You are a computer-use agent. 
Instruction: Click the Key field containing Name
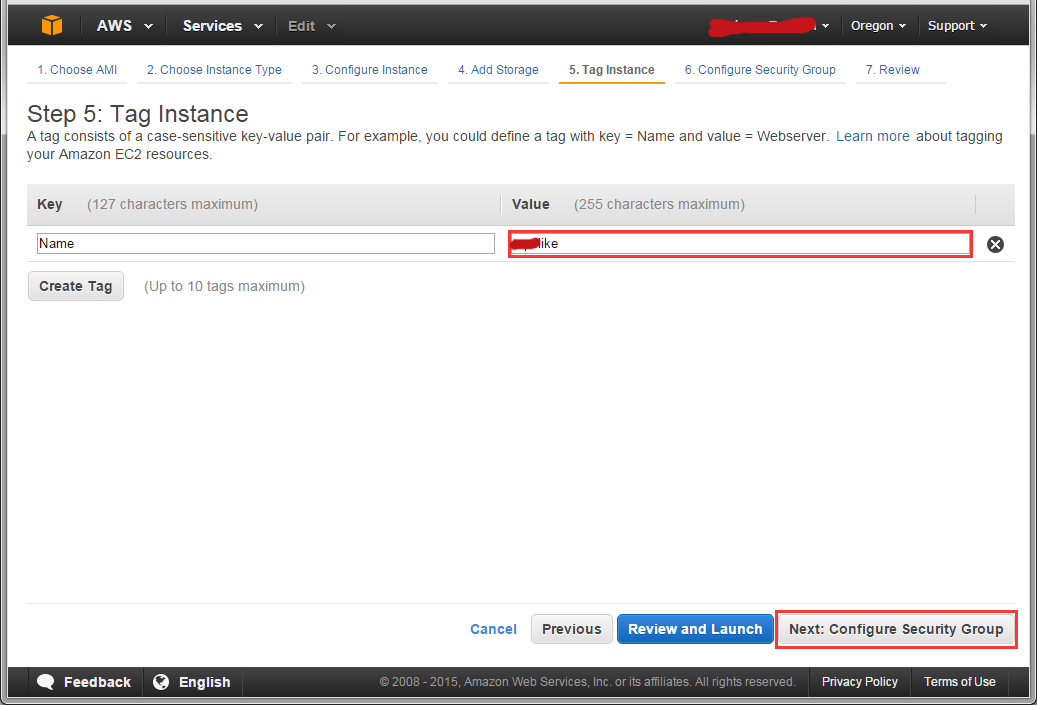tap(266, 243)
